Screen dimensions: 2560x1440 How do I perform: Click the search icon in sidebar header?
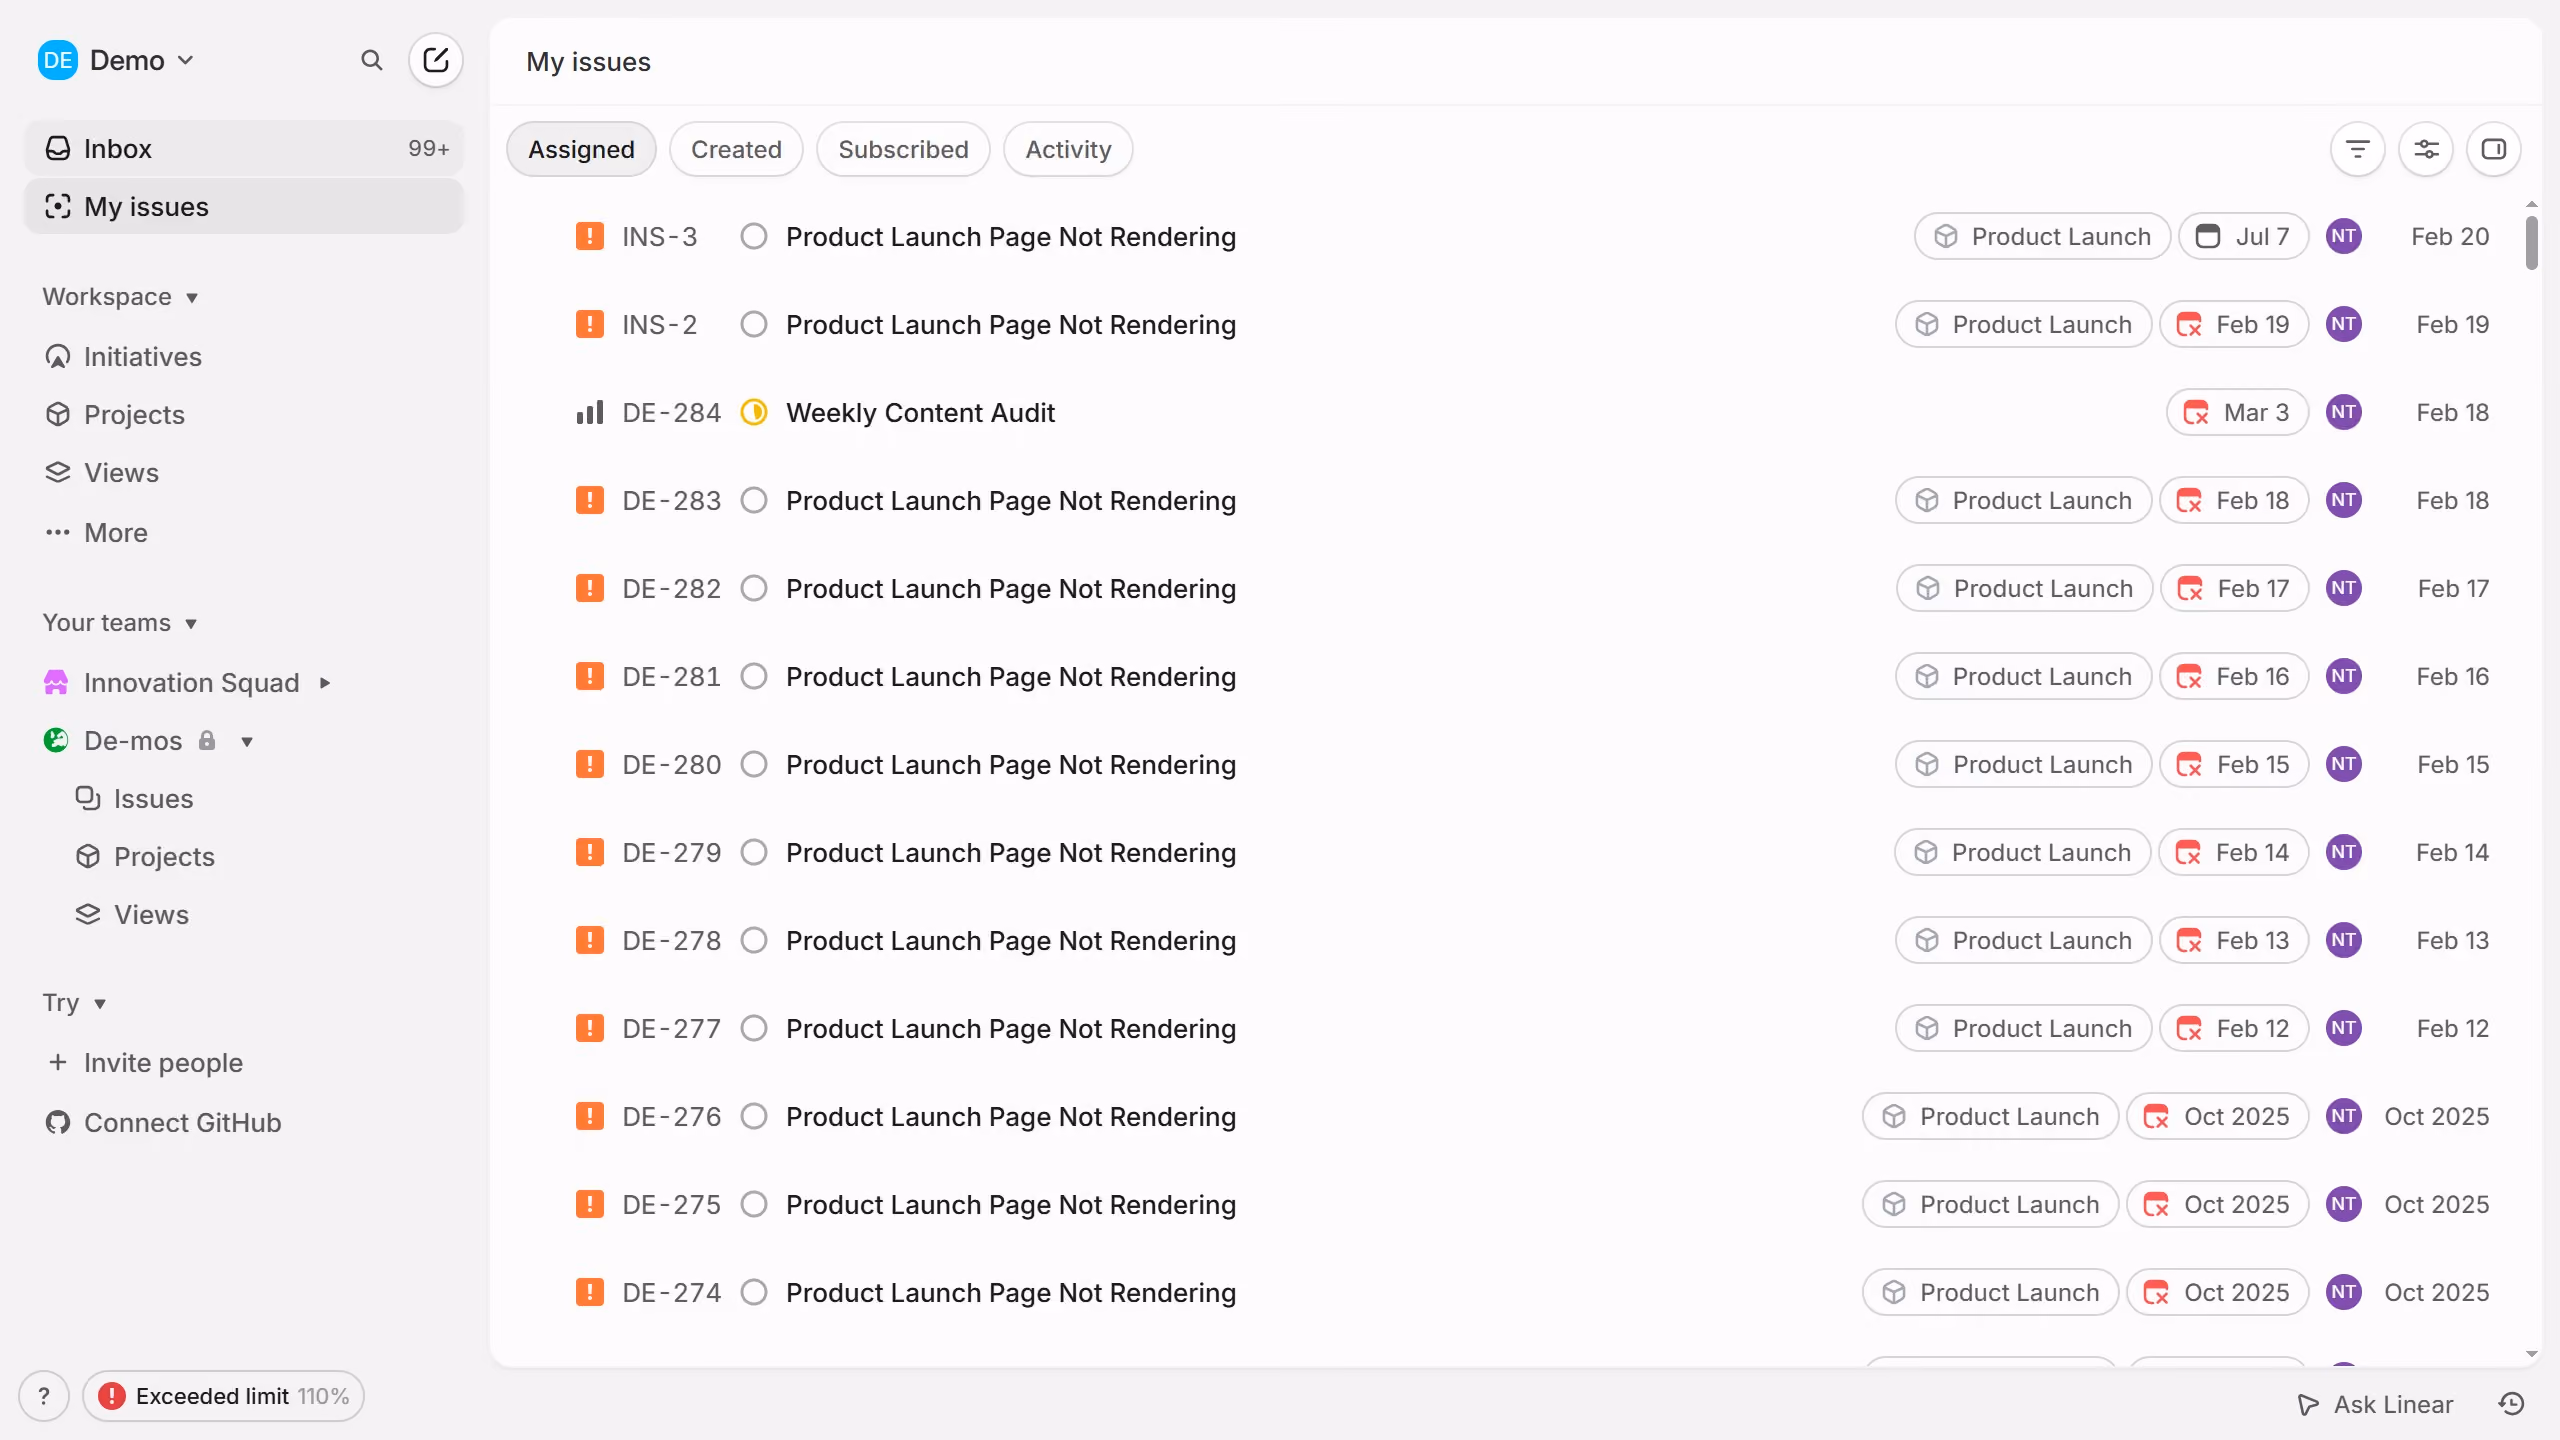(371, 61)
